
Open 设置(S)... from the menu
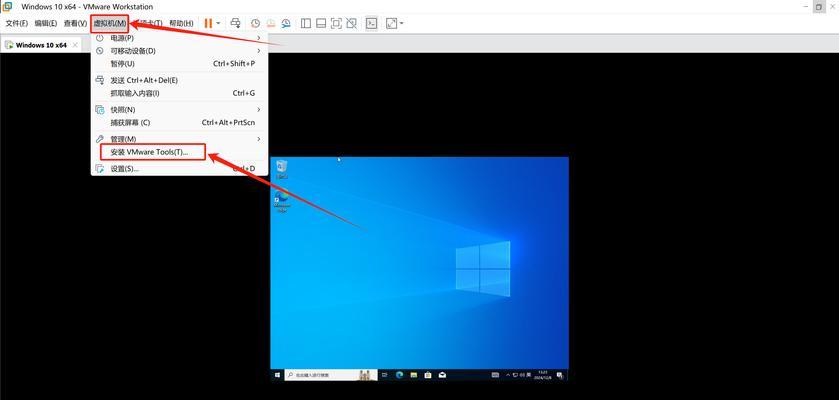click(179, 168)
